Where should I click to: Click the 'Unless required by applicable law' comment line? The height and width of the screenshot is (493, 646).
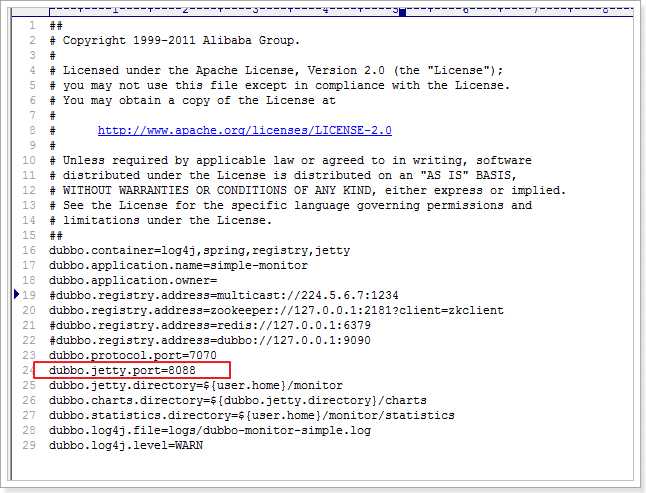(290, 160)
